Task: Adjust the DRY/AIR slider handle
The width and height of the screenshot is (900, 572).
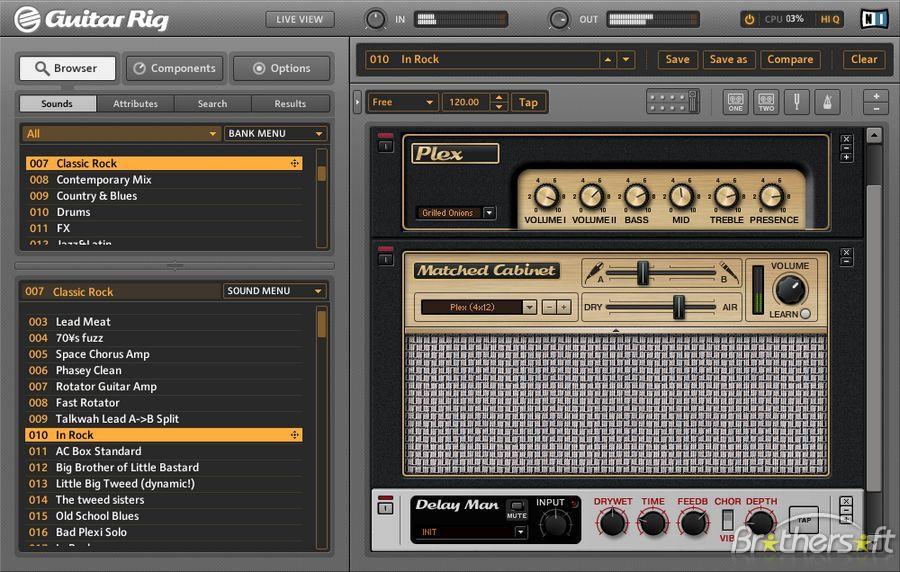Action: click(x=678, y=306)
